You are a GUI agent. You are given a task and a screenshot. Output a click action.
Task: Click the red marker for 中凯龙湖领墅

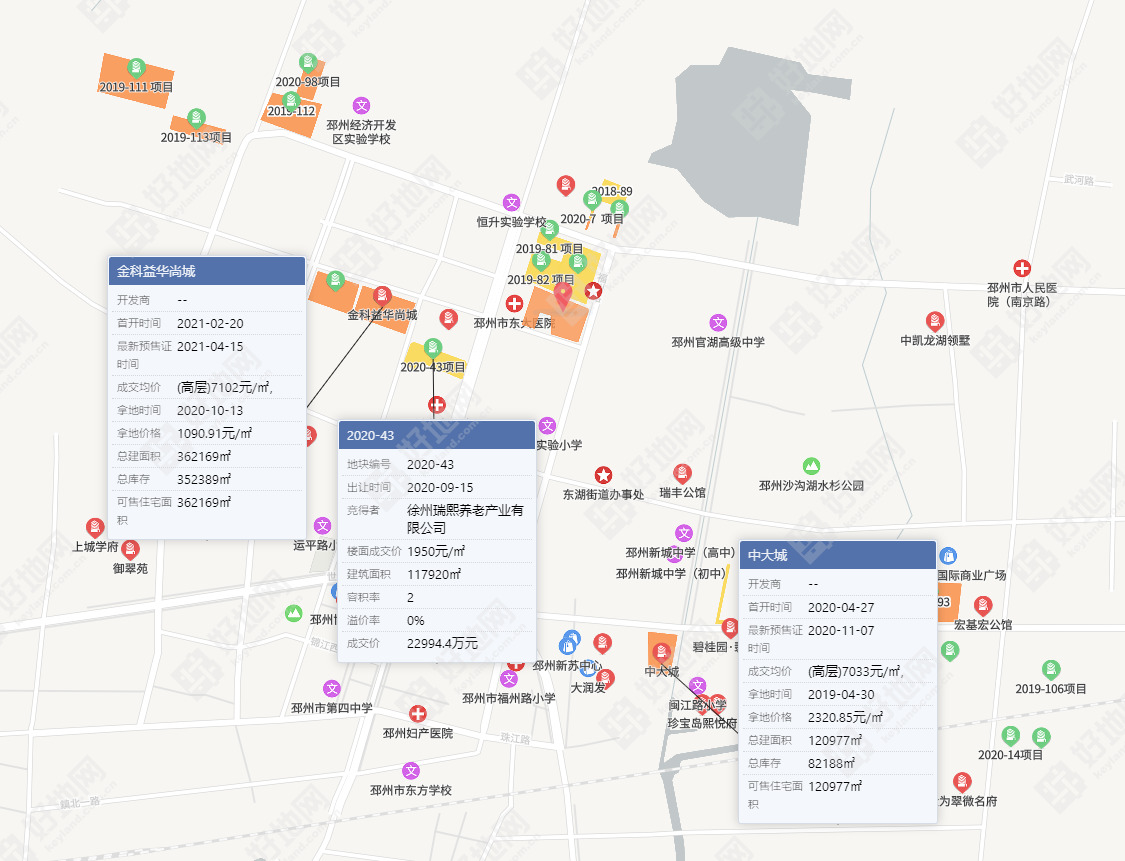[934, 321]
